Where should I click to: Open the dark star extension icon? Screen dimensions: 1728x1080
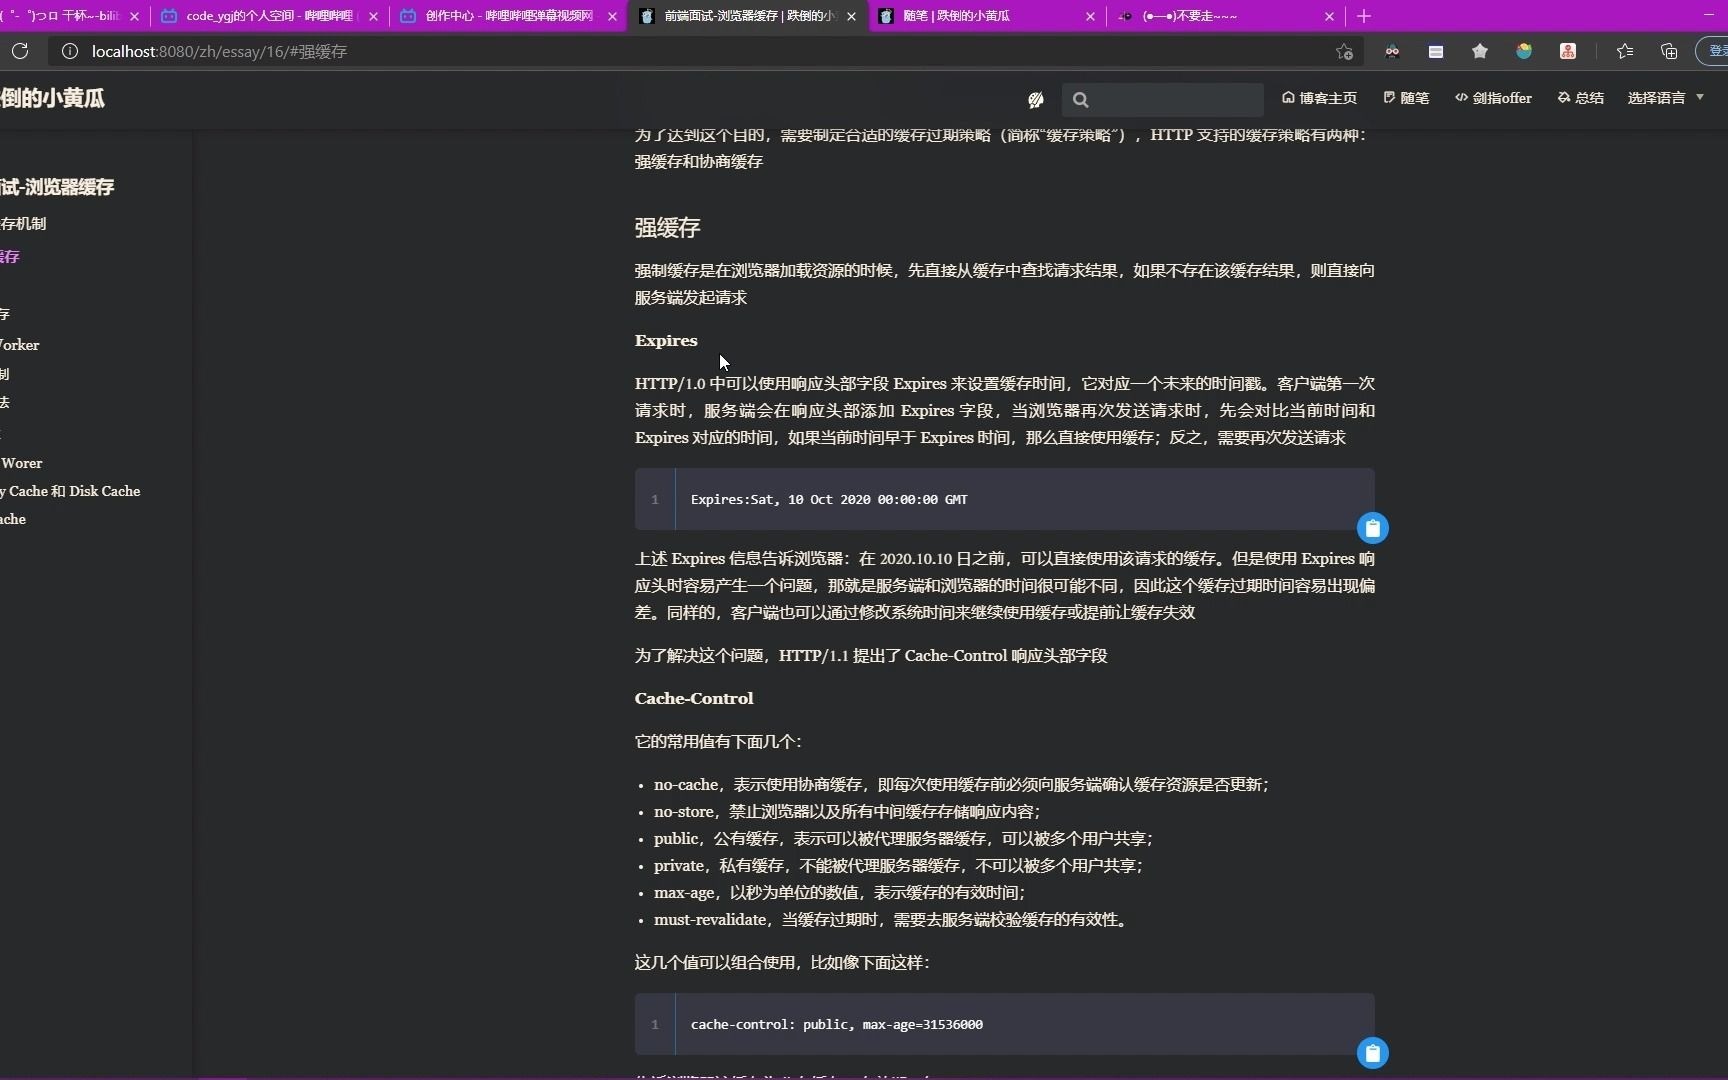[x=1480, y=51]
